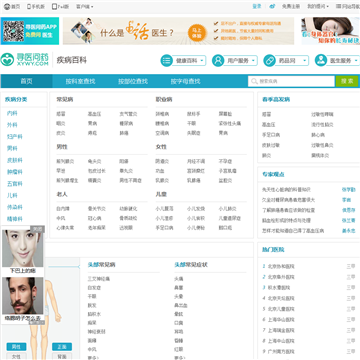Open 三叉神经痛 under head diseases

click(99, 279)
